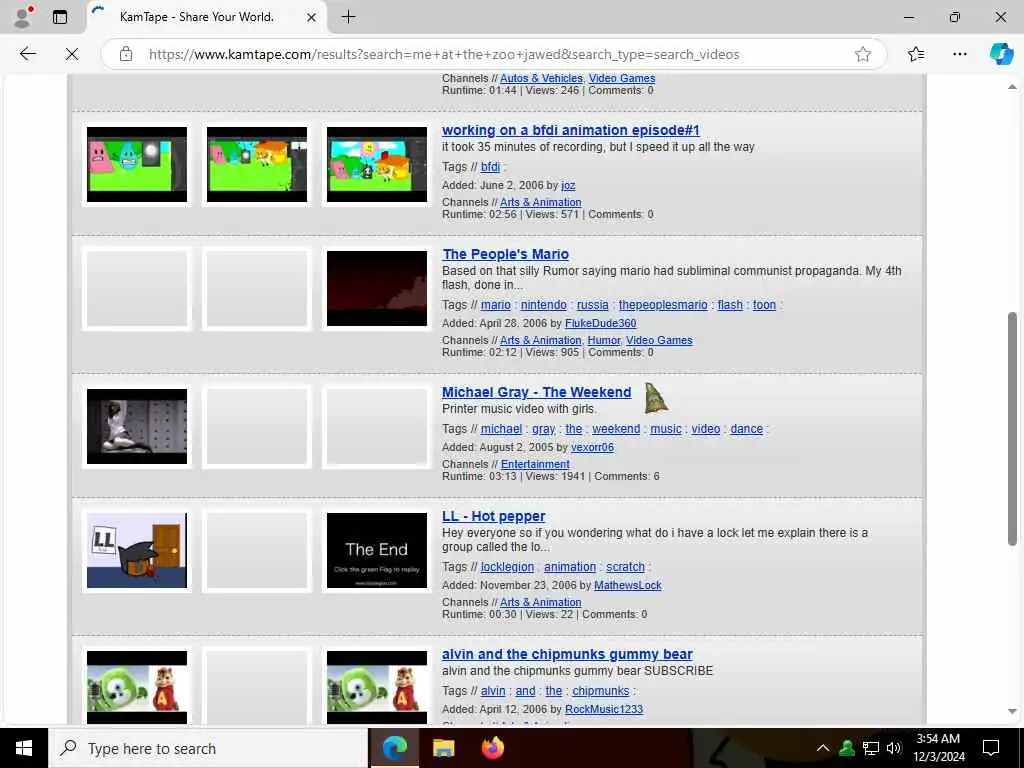The height and width of the screenshot is (768, 1024).
Task: Visit uploader RockMusic1233's profile
Action: click(x=604, y=709)
